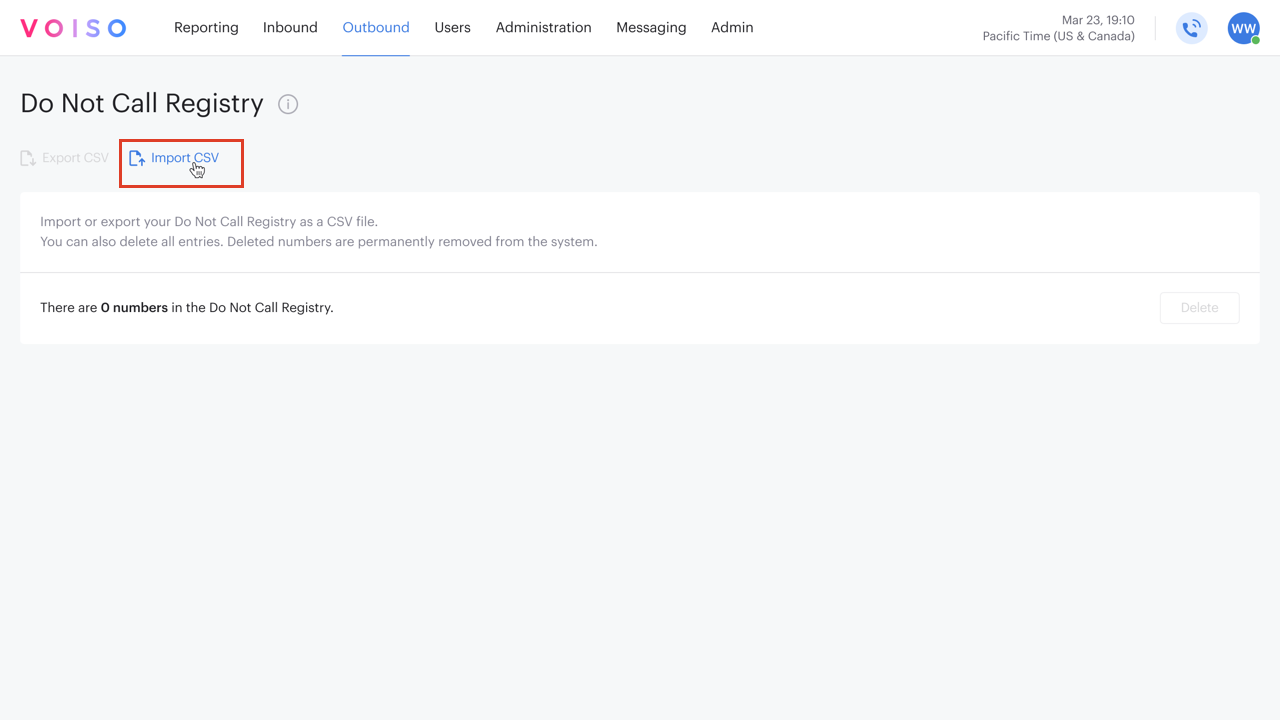Open the Outbound tab
This screenshot has height=720, width=1280.
point(375,28)
